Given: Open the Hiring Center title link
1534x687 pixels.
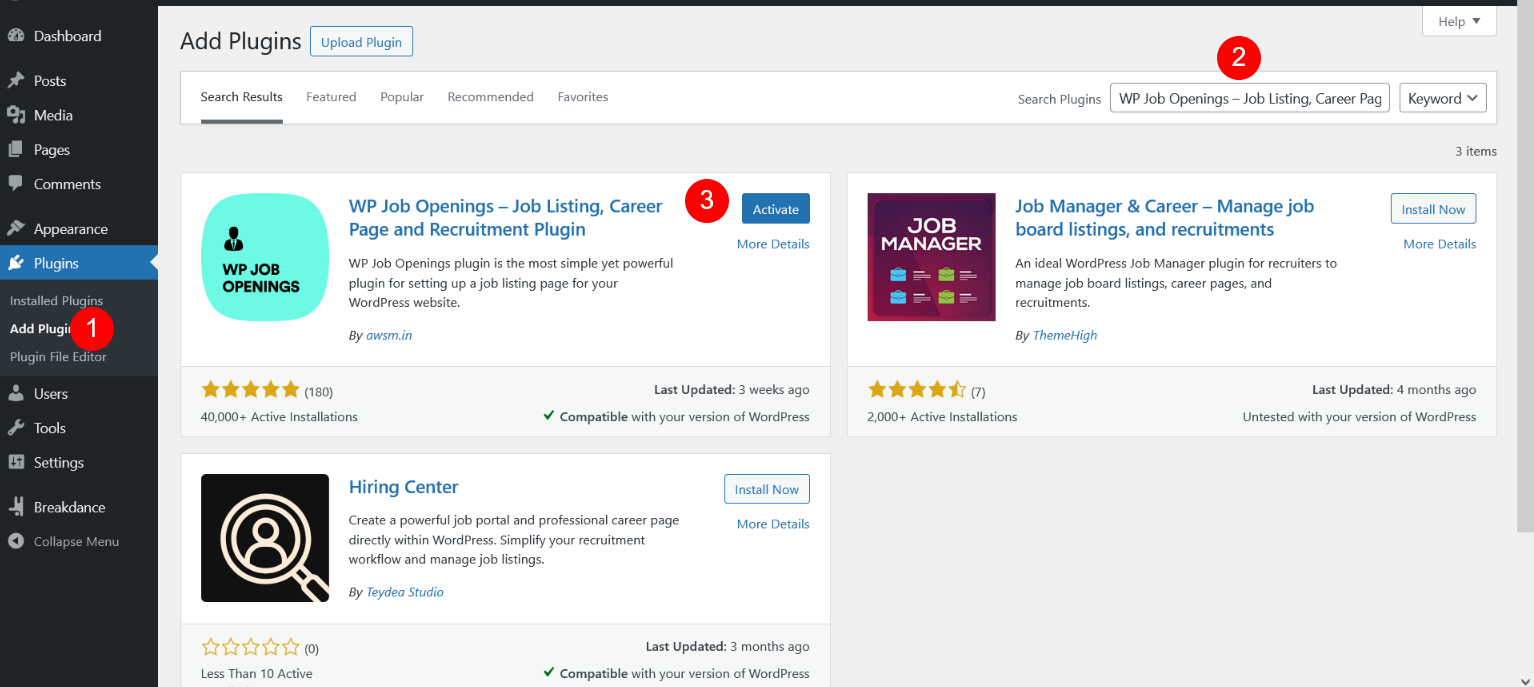Looking at the screenshot, I should tap(403, 487).
